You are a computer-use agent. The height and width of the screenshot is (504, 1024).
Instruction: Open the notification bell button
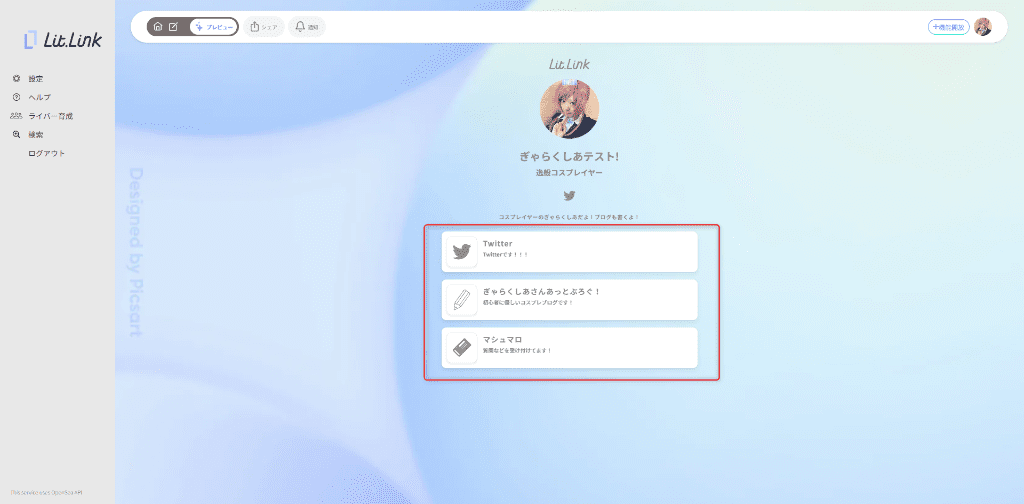point(307,27)
